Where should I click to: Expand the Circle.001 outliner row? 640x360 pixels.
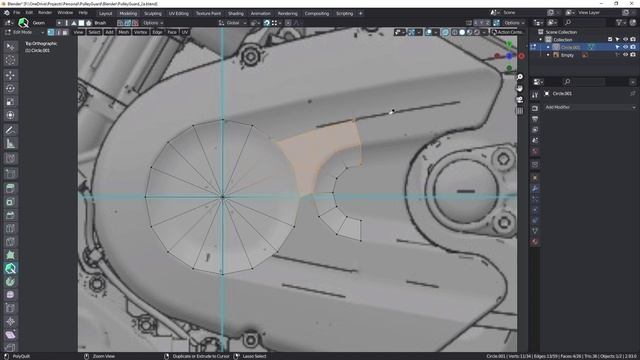[548, 47]
